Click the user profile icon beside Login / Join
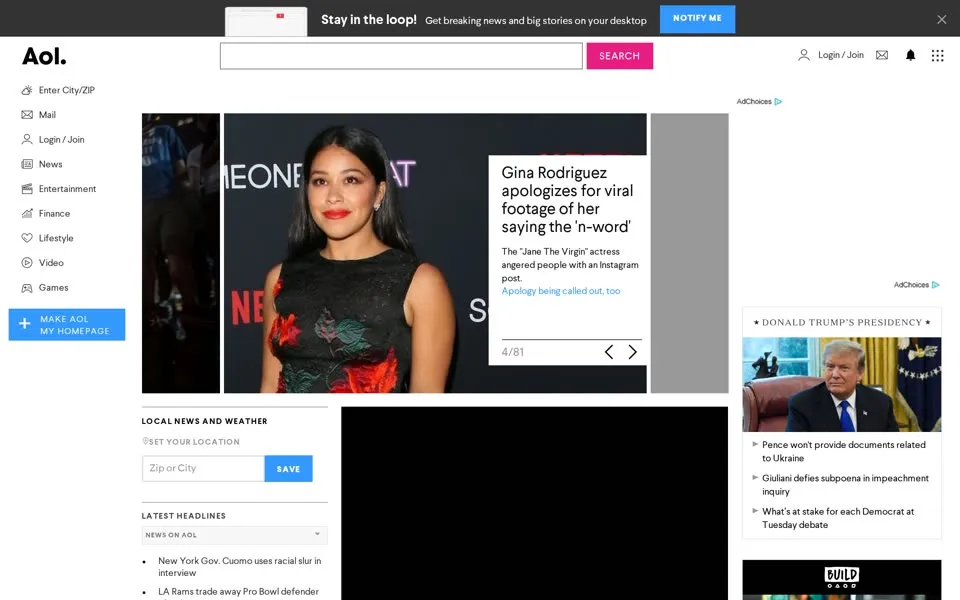Screen dimensions: 960x600 tap(804, 55)
